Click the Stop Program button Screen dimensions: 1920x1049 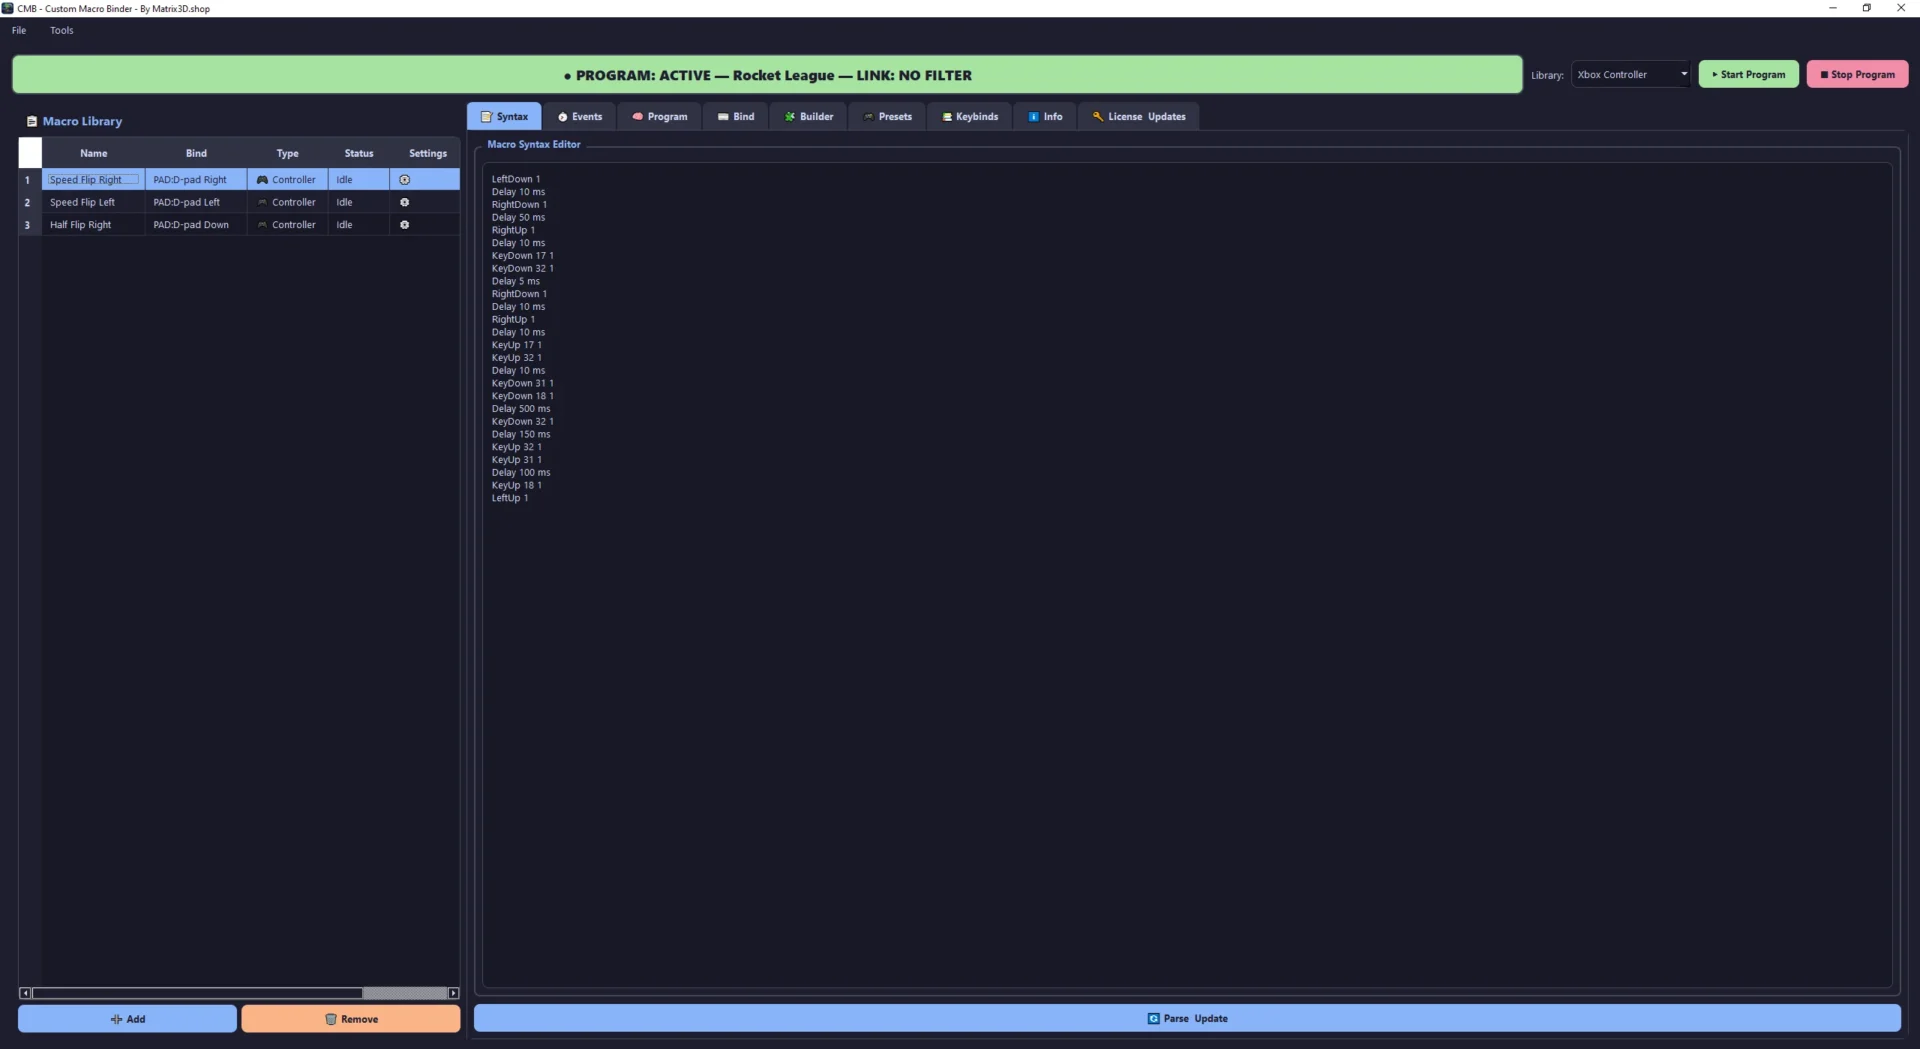pyautogui.click(x=1857, y=74)
